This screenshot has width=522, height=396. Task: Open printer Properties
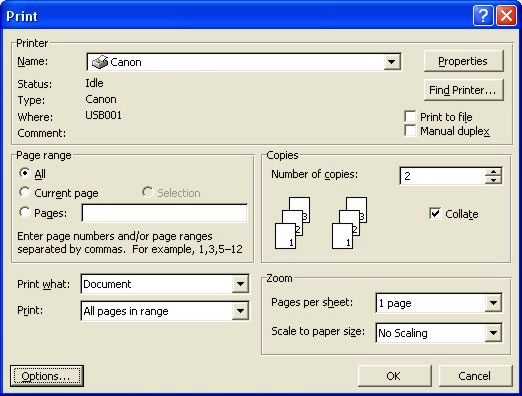tap(463, 61)
